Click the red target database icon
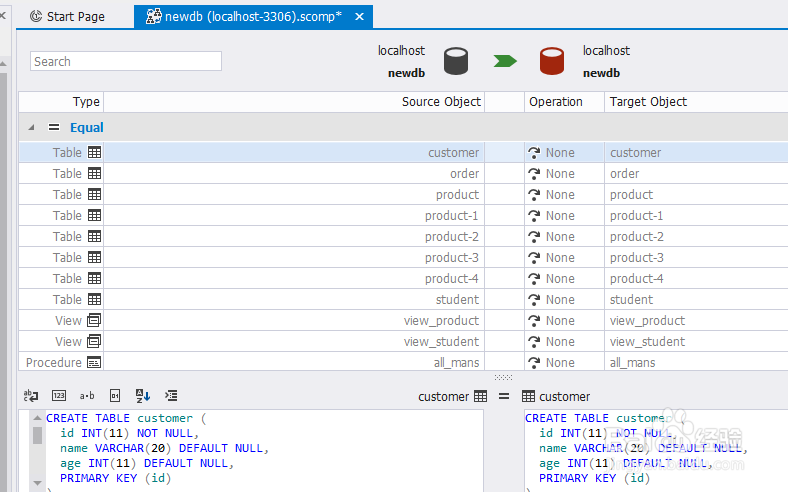 551,61
